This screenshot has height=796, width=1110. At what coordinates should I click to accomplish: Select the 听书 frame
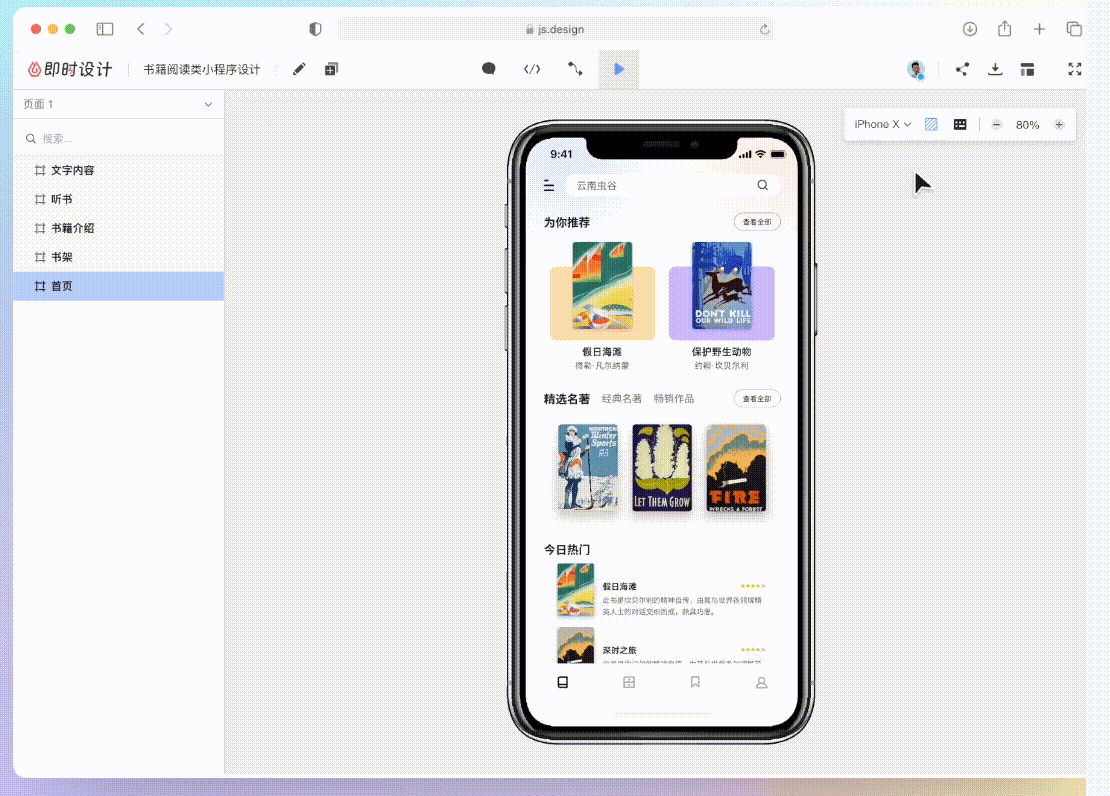[x=118, y=199]
